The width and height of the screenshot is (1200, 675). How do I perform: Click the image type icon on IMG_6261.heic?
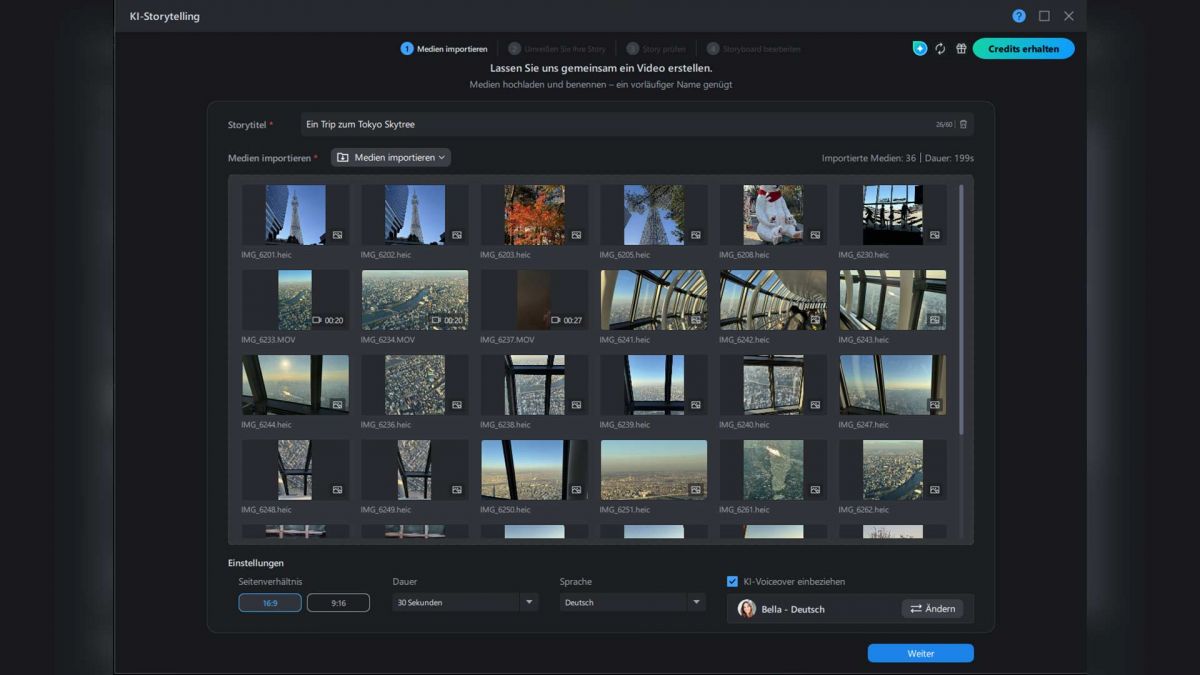pyautogui.click(x=816, y=490)
